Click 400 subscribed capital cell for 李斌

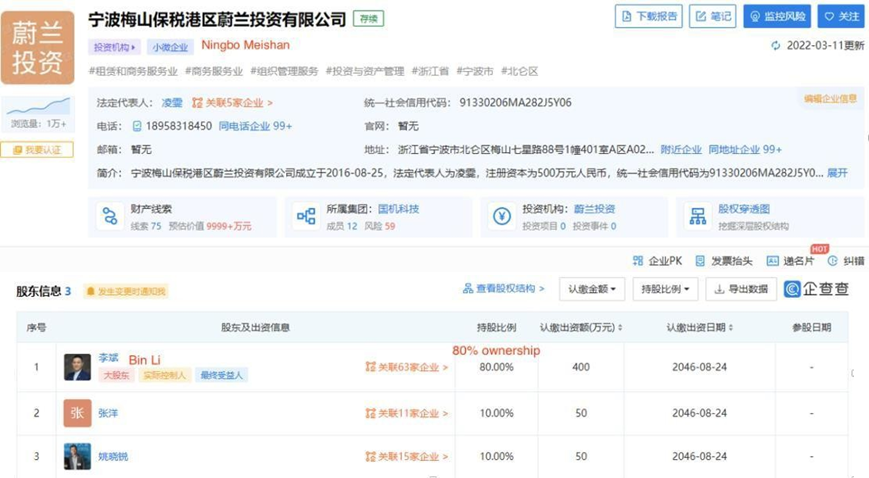(x=581, y=367)
